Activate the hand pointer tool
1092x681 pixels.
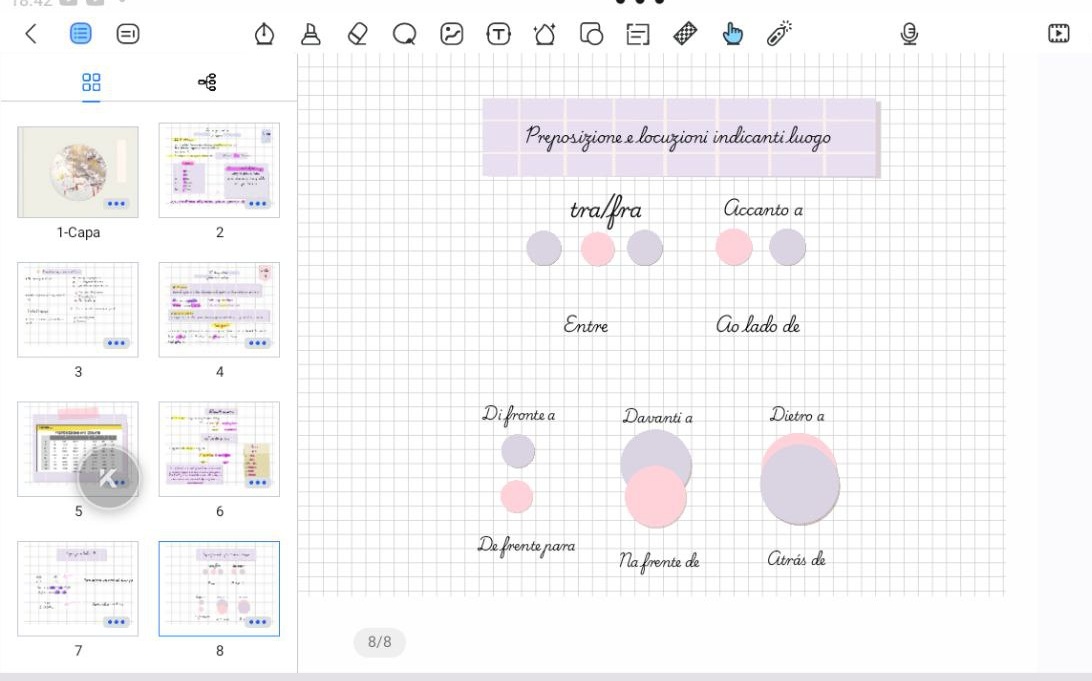(732, 33)
